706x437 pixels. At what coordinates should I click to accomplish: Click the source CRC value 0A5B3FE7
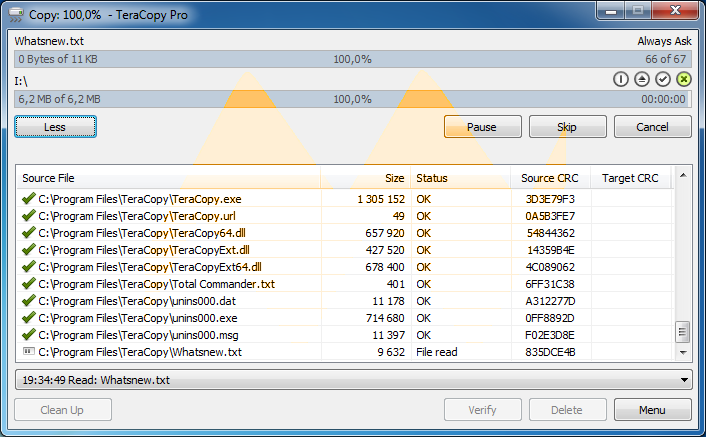[x=550, y=216]
